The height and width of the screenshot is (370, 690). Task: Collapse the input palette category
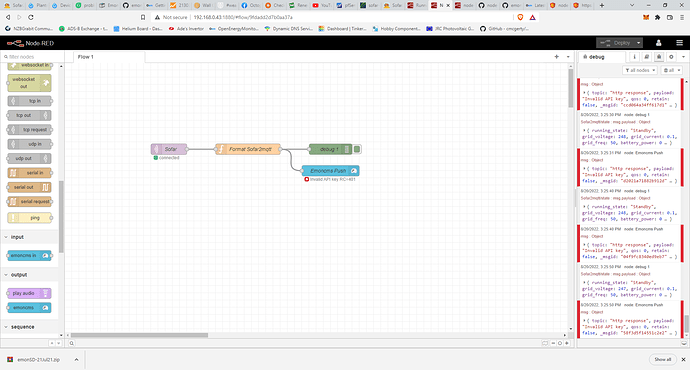(17, 237)
